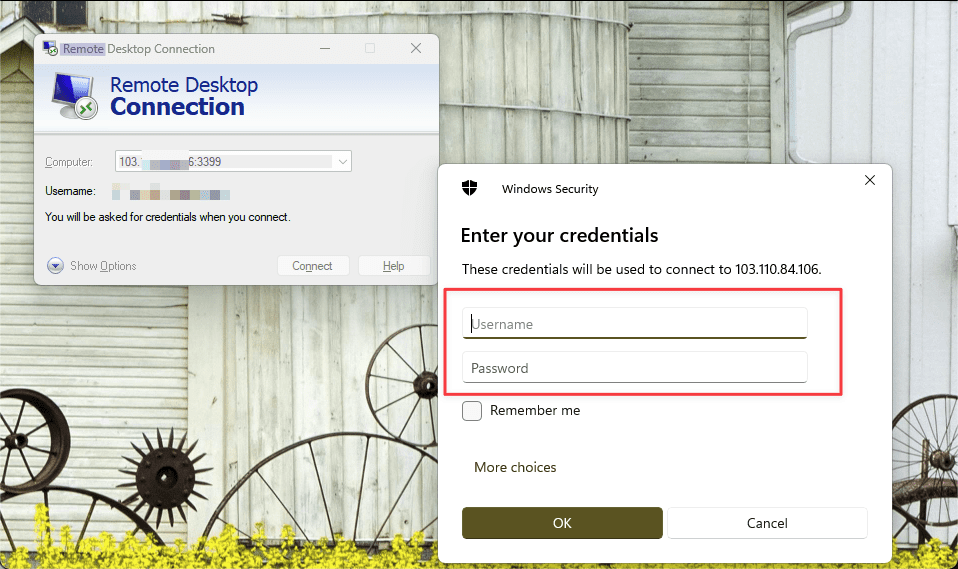This screenshot has height=569, width=958.
Task: Open the More choices link
Action: point(515,467)
